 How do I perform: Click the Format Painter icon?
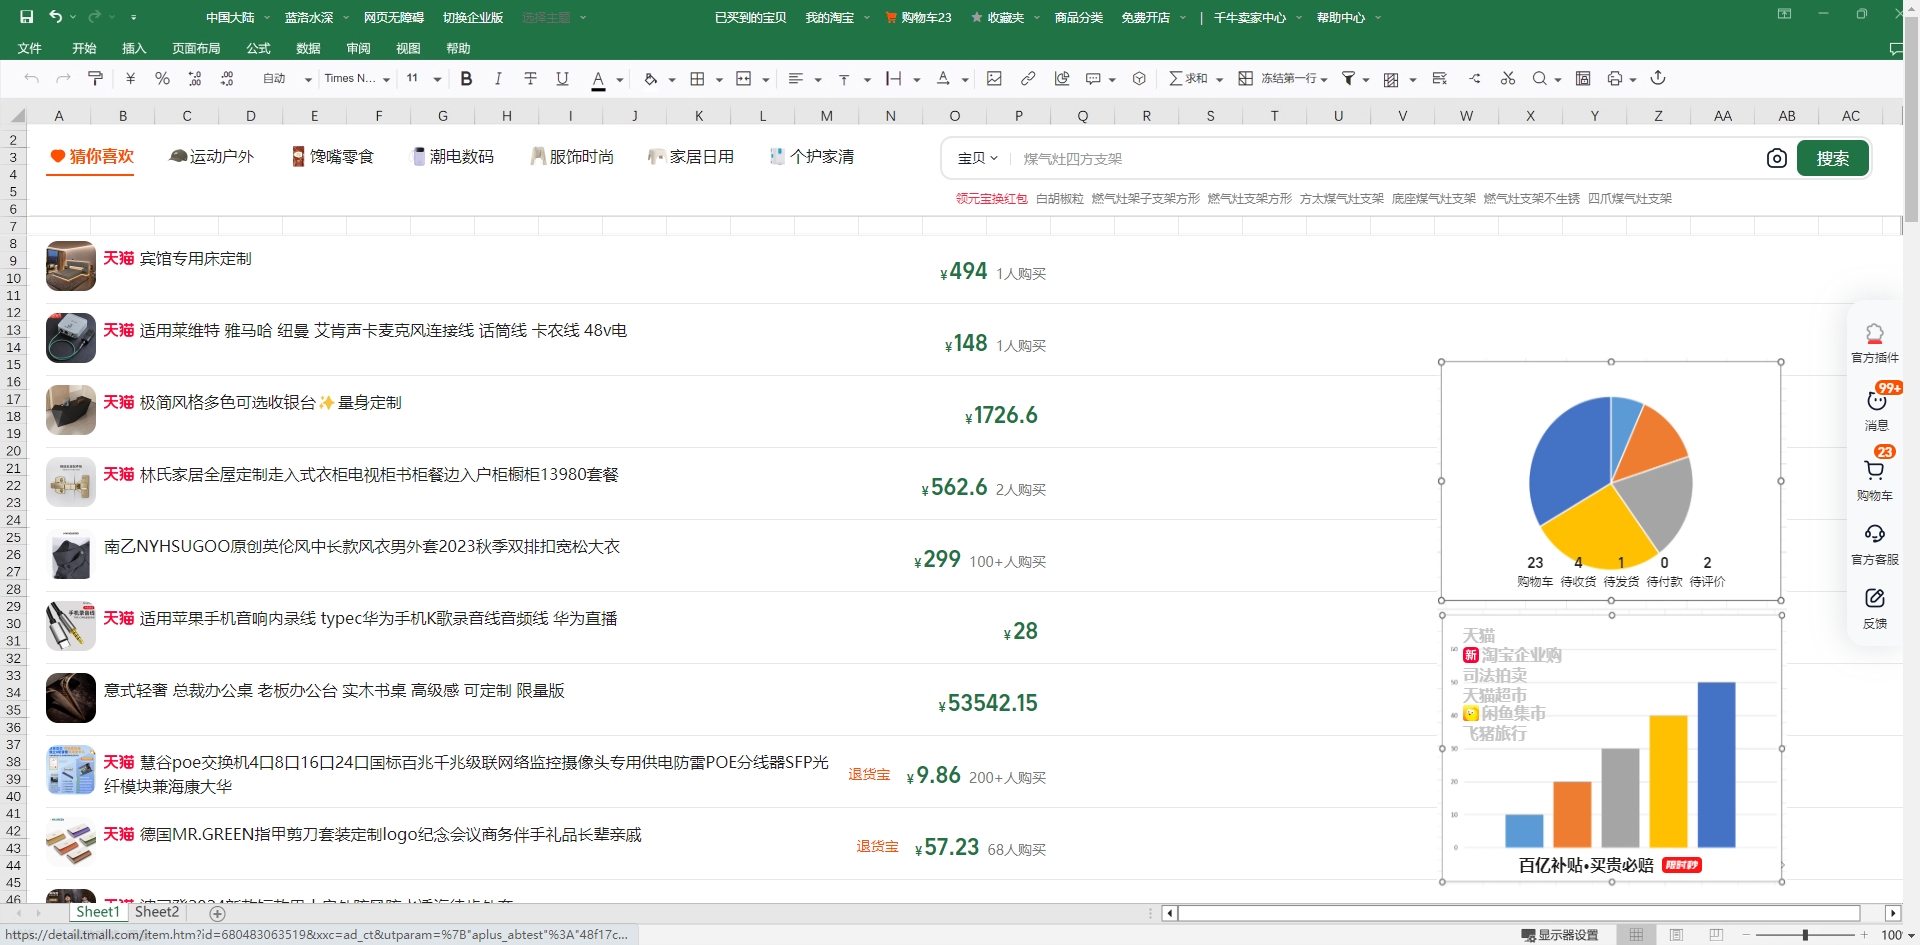tap(96, 78)
